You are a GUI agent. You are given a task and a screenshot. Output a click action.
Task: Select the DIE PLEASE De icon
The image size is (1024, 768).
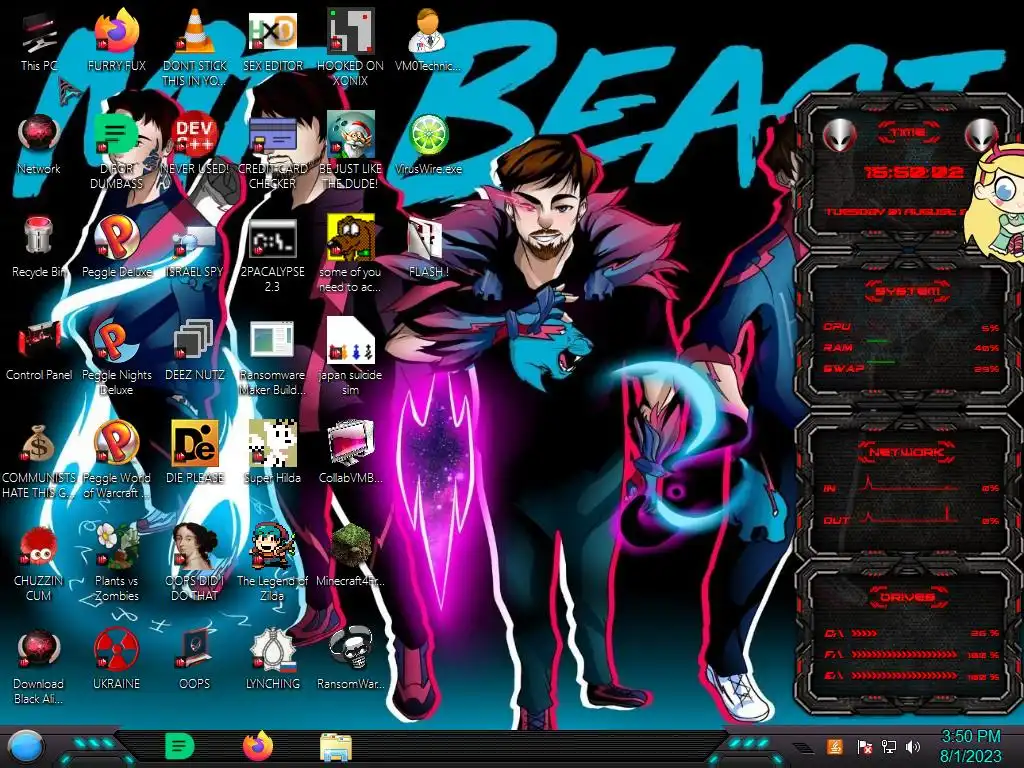pyautogui.click(x=195, y=452)
